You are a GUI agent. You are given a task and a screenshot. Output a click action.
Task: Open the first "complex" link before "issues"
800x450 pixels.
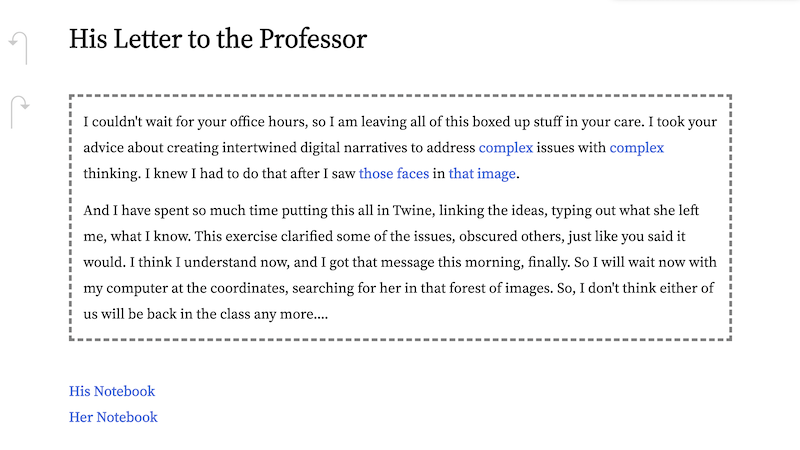click(506, 148)
